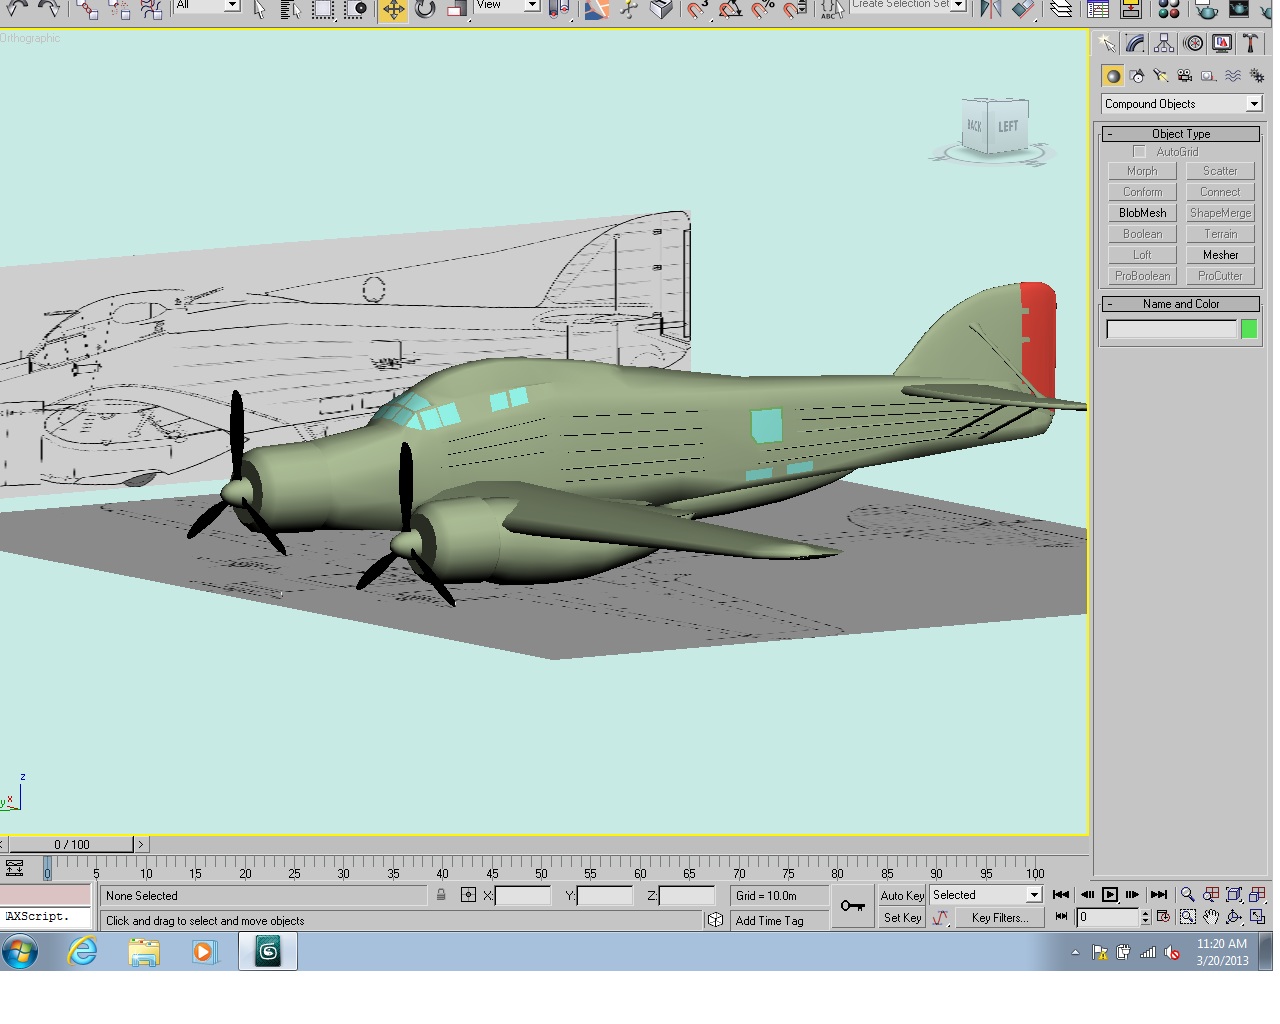Viewport: 1280px width, 1024px height.
Task: Open the Key Filters dialog
Action: [x=999, y=917]
